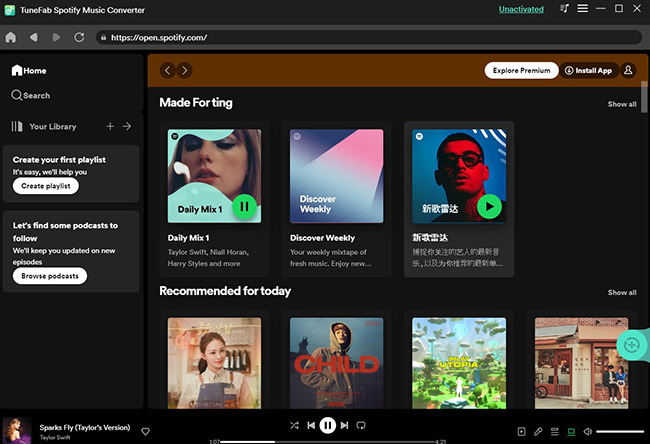Open the Discover Weekly cover
This screenshot has width=650, height=444.
[x=337, y=176]
